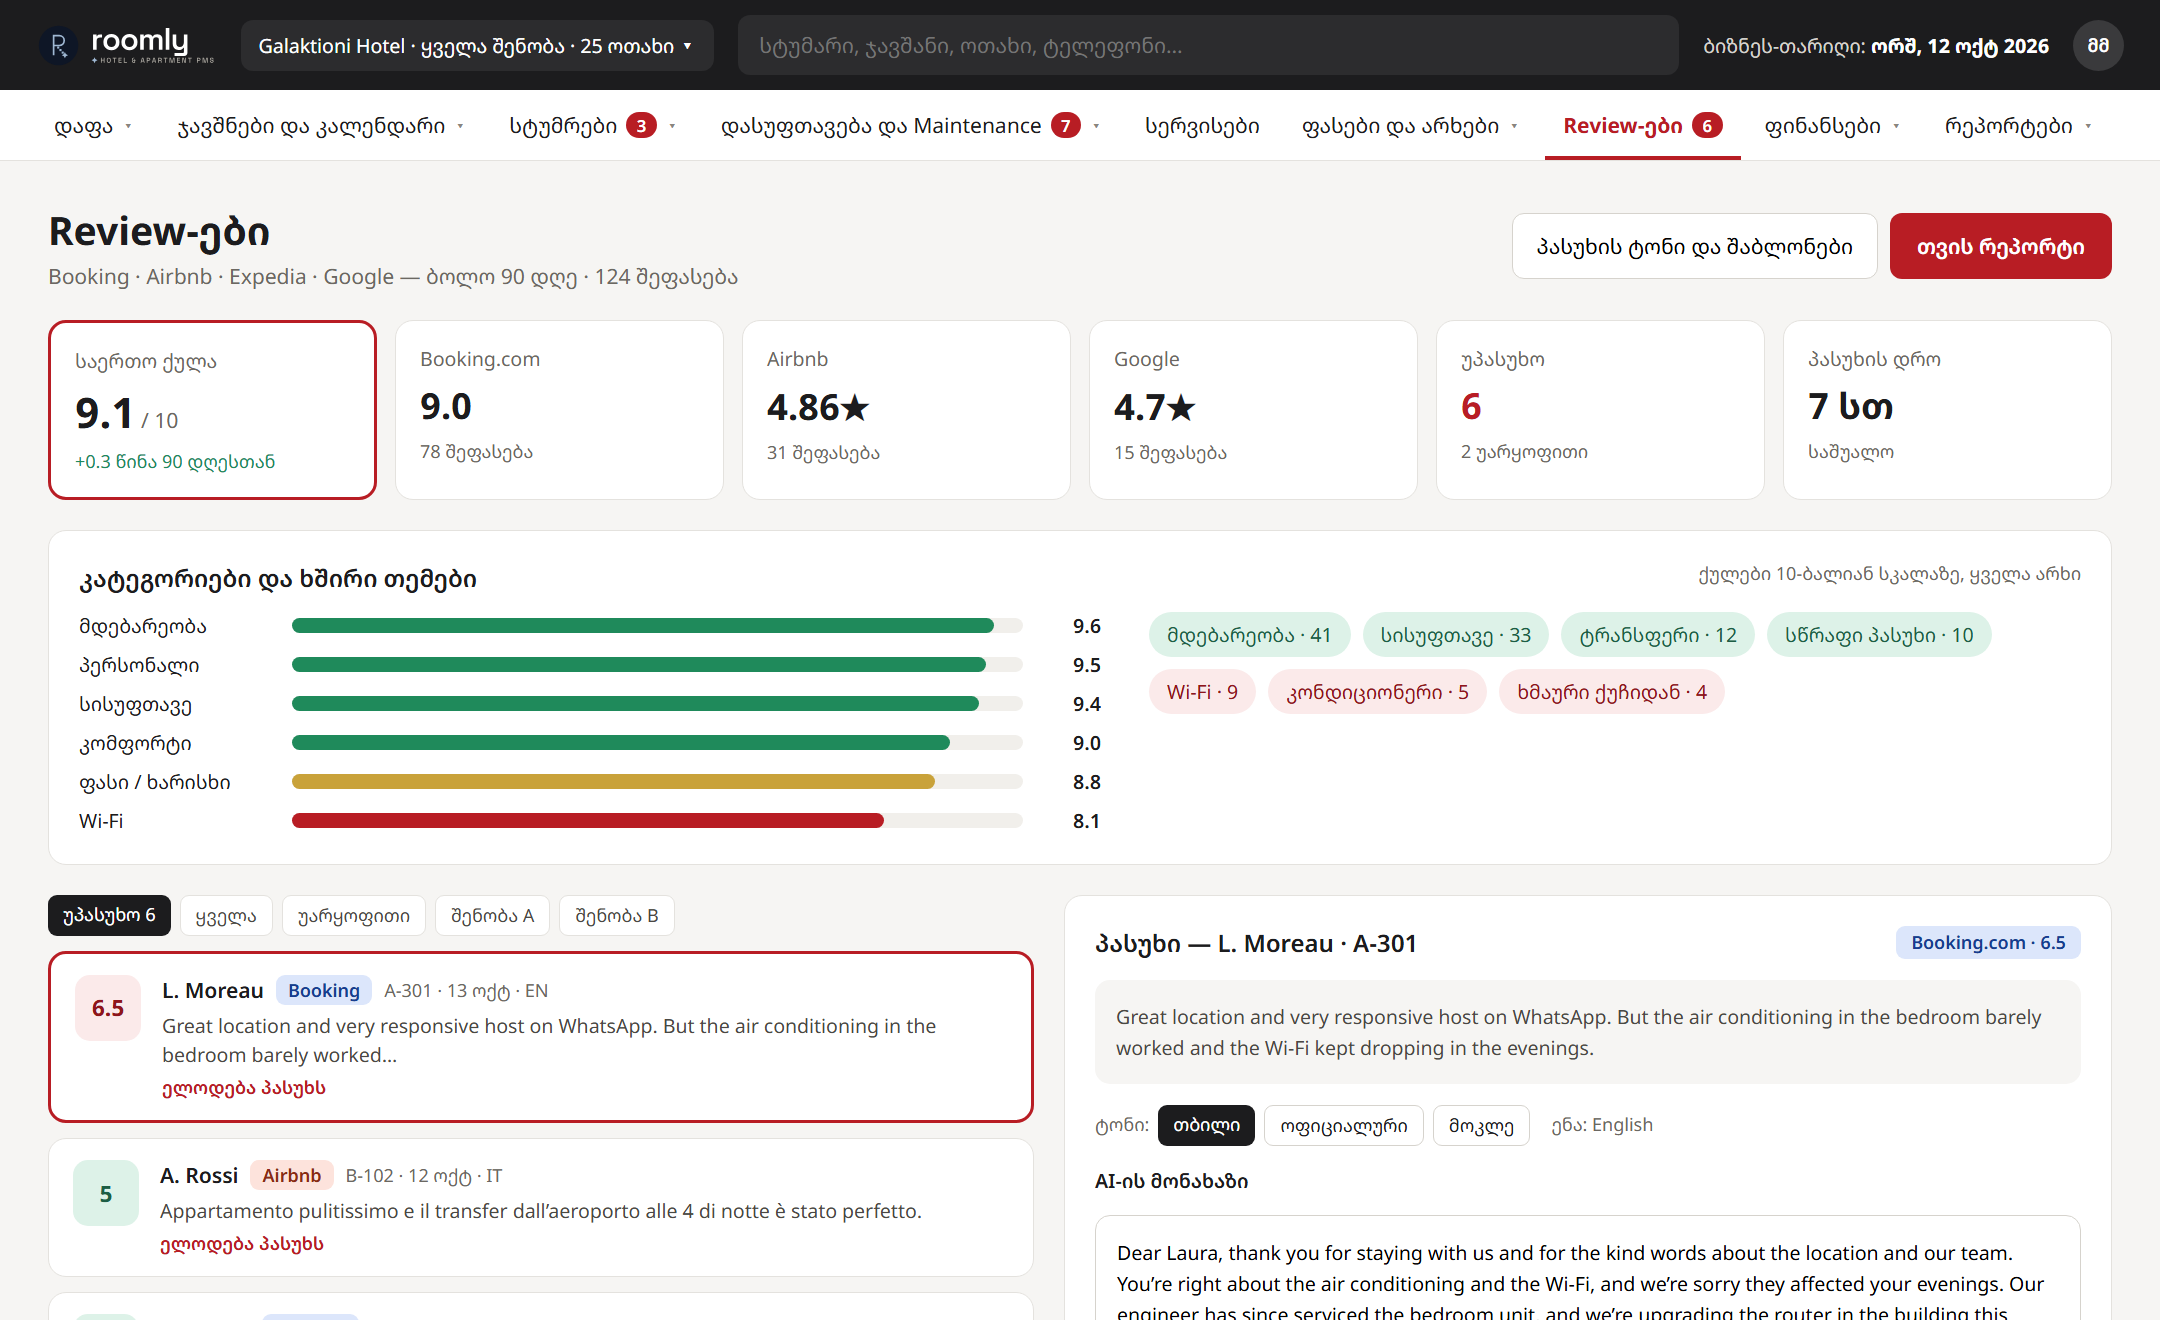Screen dimensions: 2160x1320
Task: Expand the რეპორტები menu
Action: tap(2018, 126)
